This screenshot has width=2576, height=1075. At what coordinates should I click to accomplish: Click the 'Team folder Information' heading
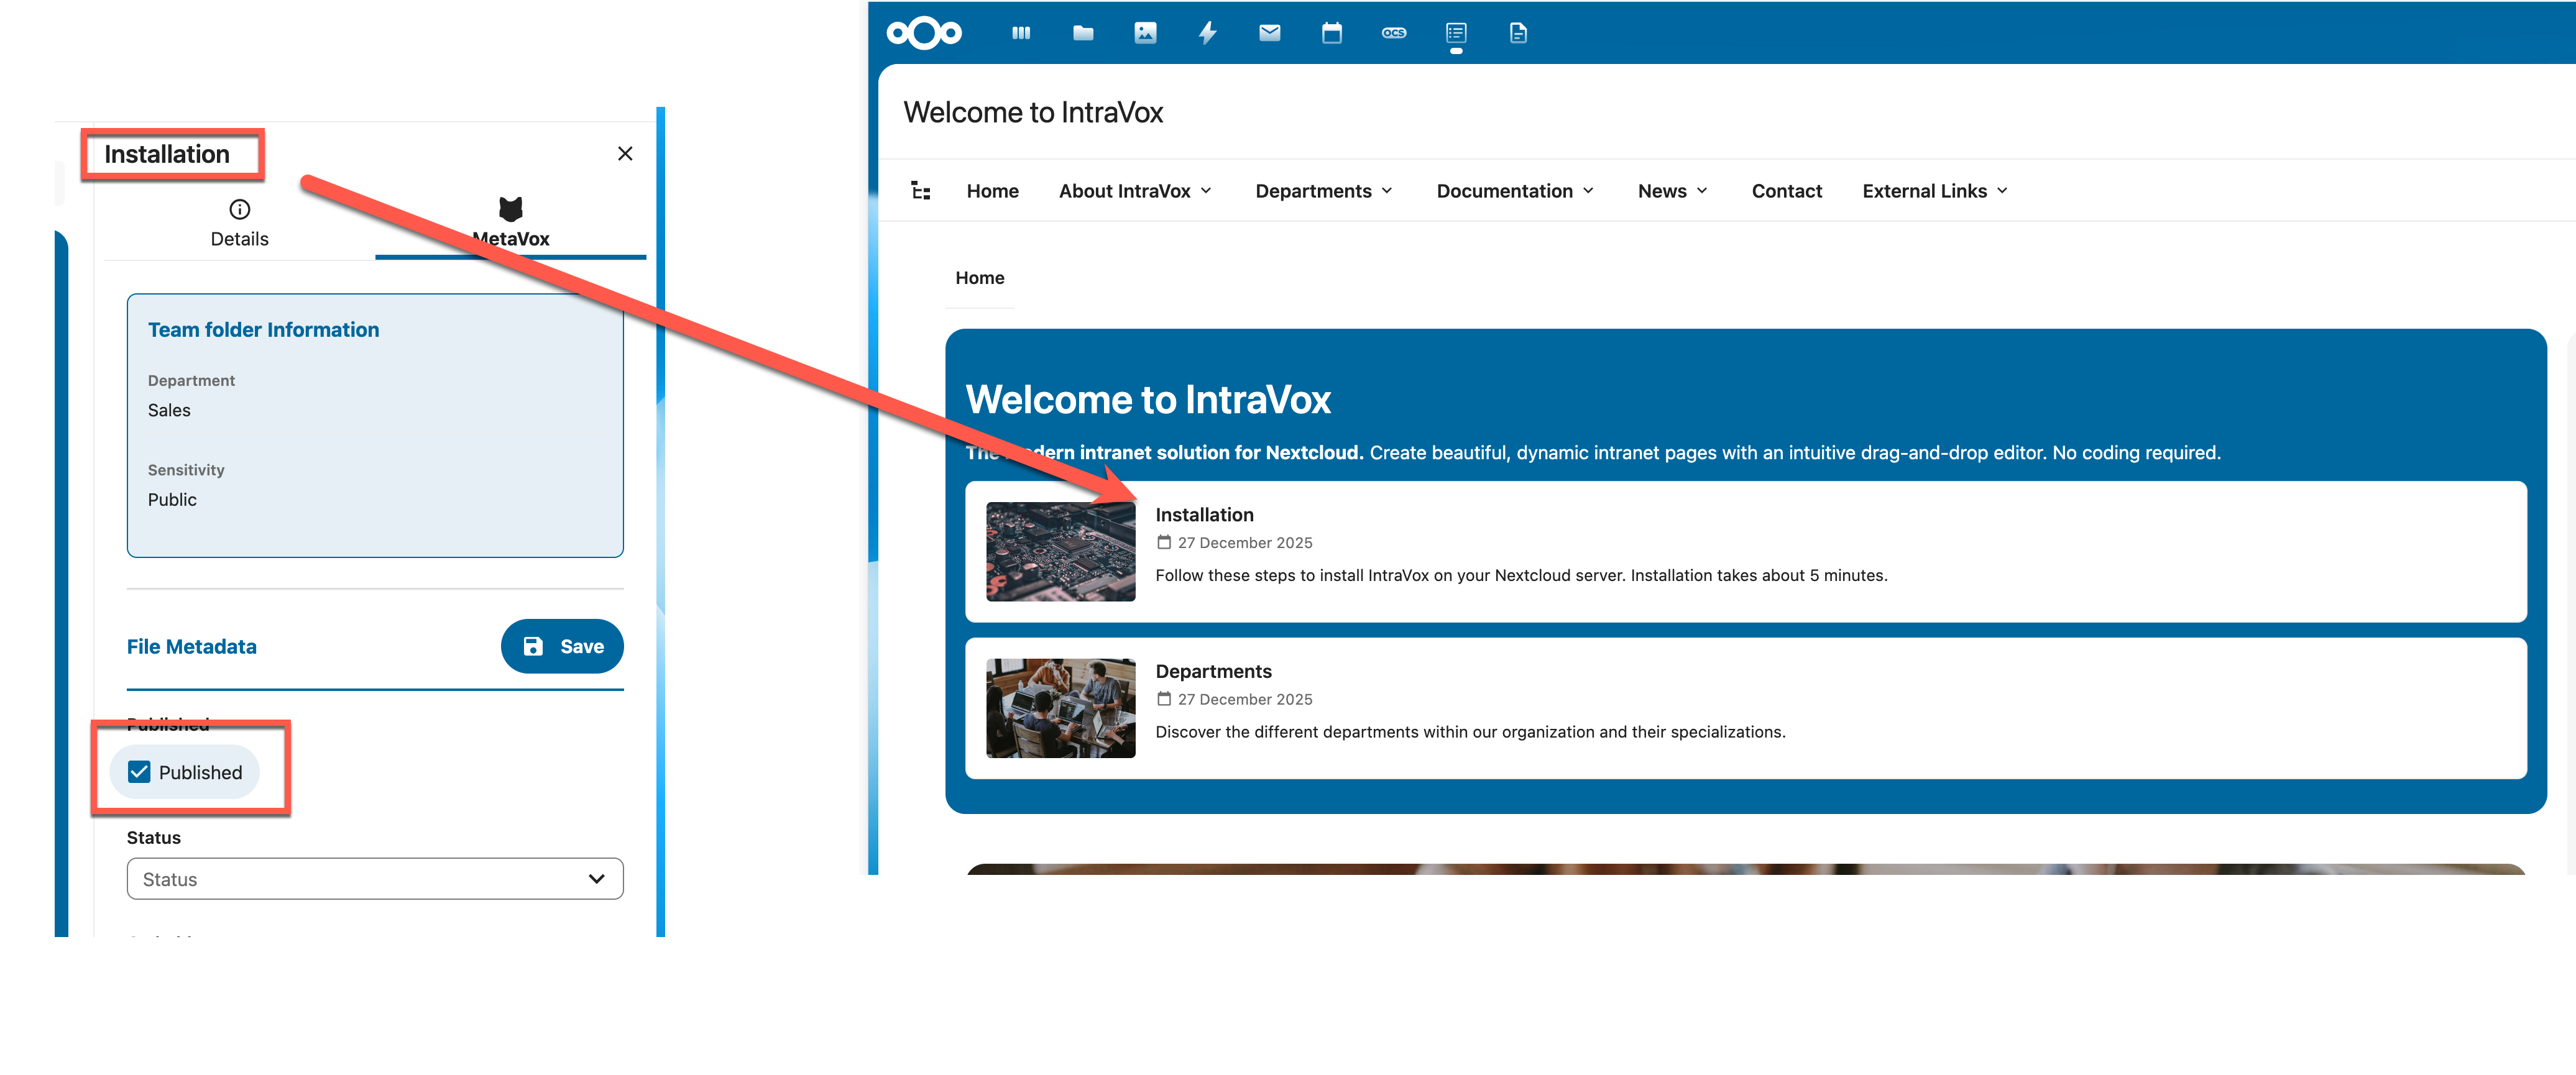click(264, 330)
